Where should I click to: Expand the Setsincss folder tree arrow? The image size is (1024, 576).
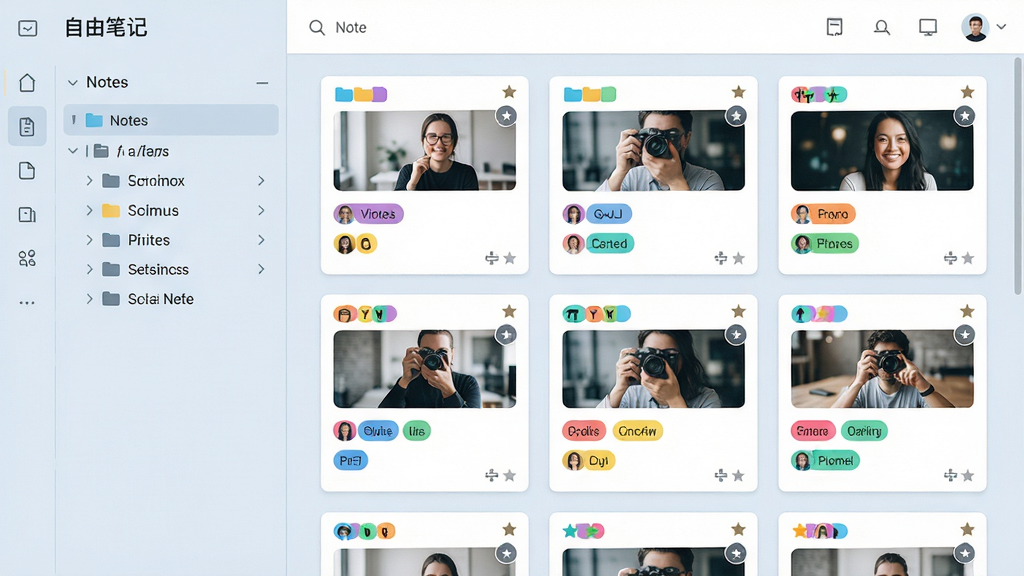pyautogui.click(x=89, y=269)
